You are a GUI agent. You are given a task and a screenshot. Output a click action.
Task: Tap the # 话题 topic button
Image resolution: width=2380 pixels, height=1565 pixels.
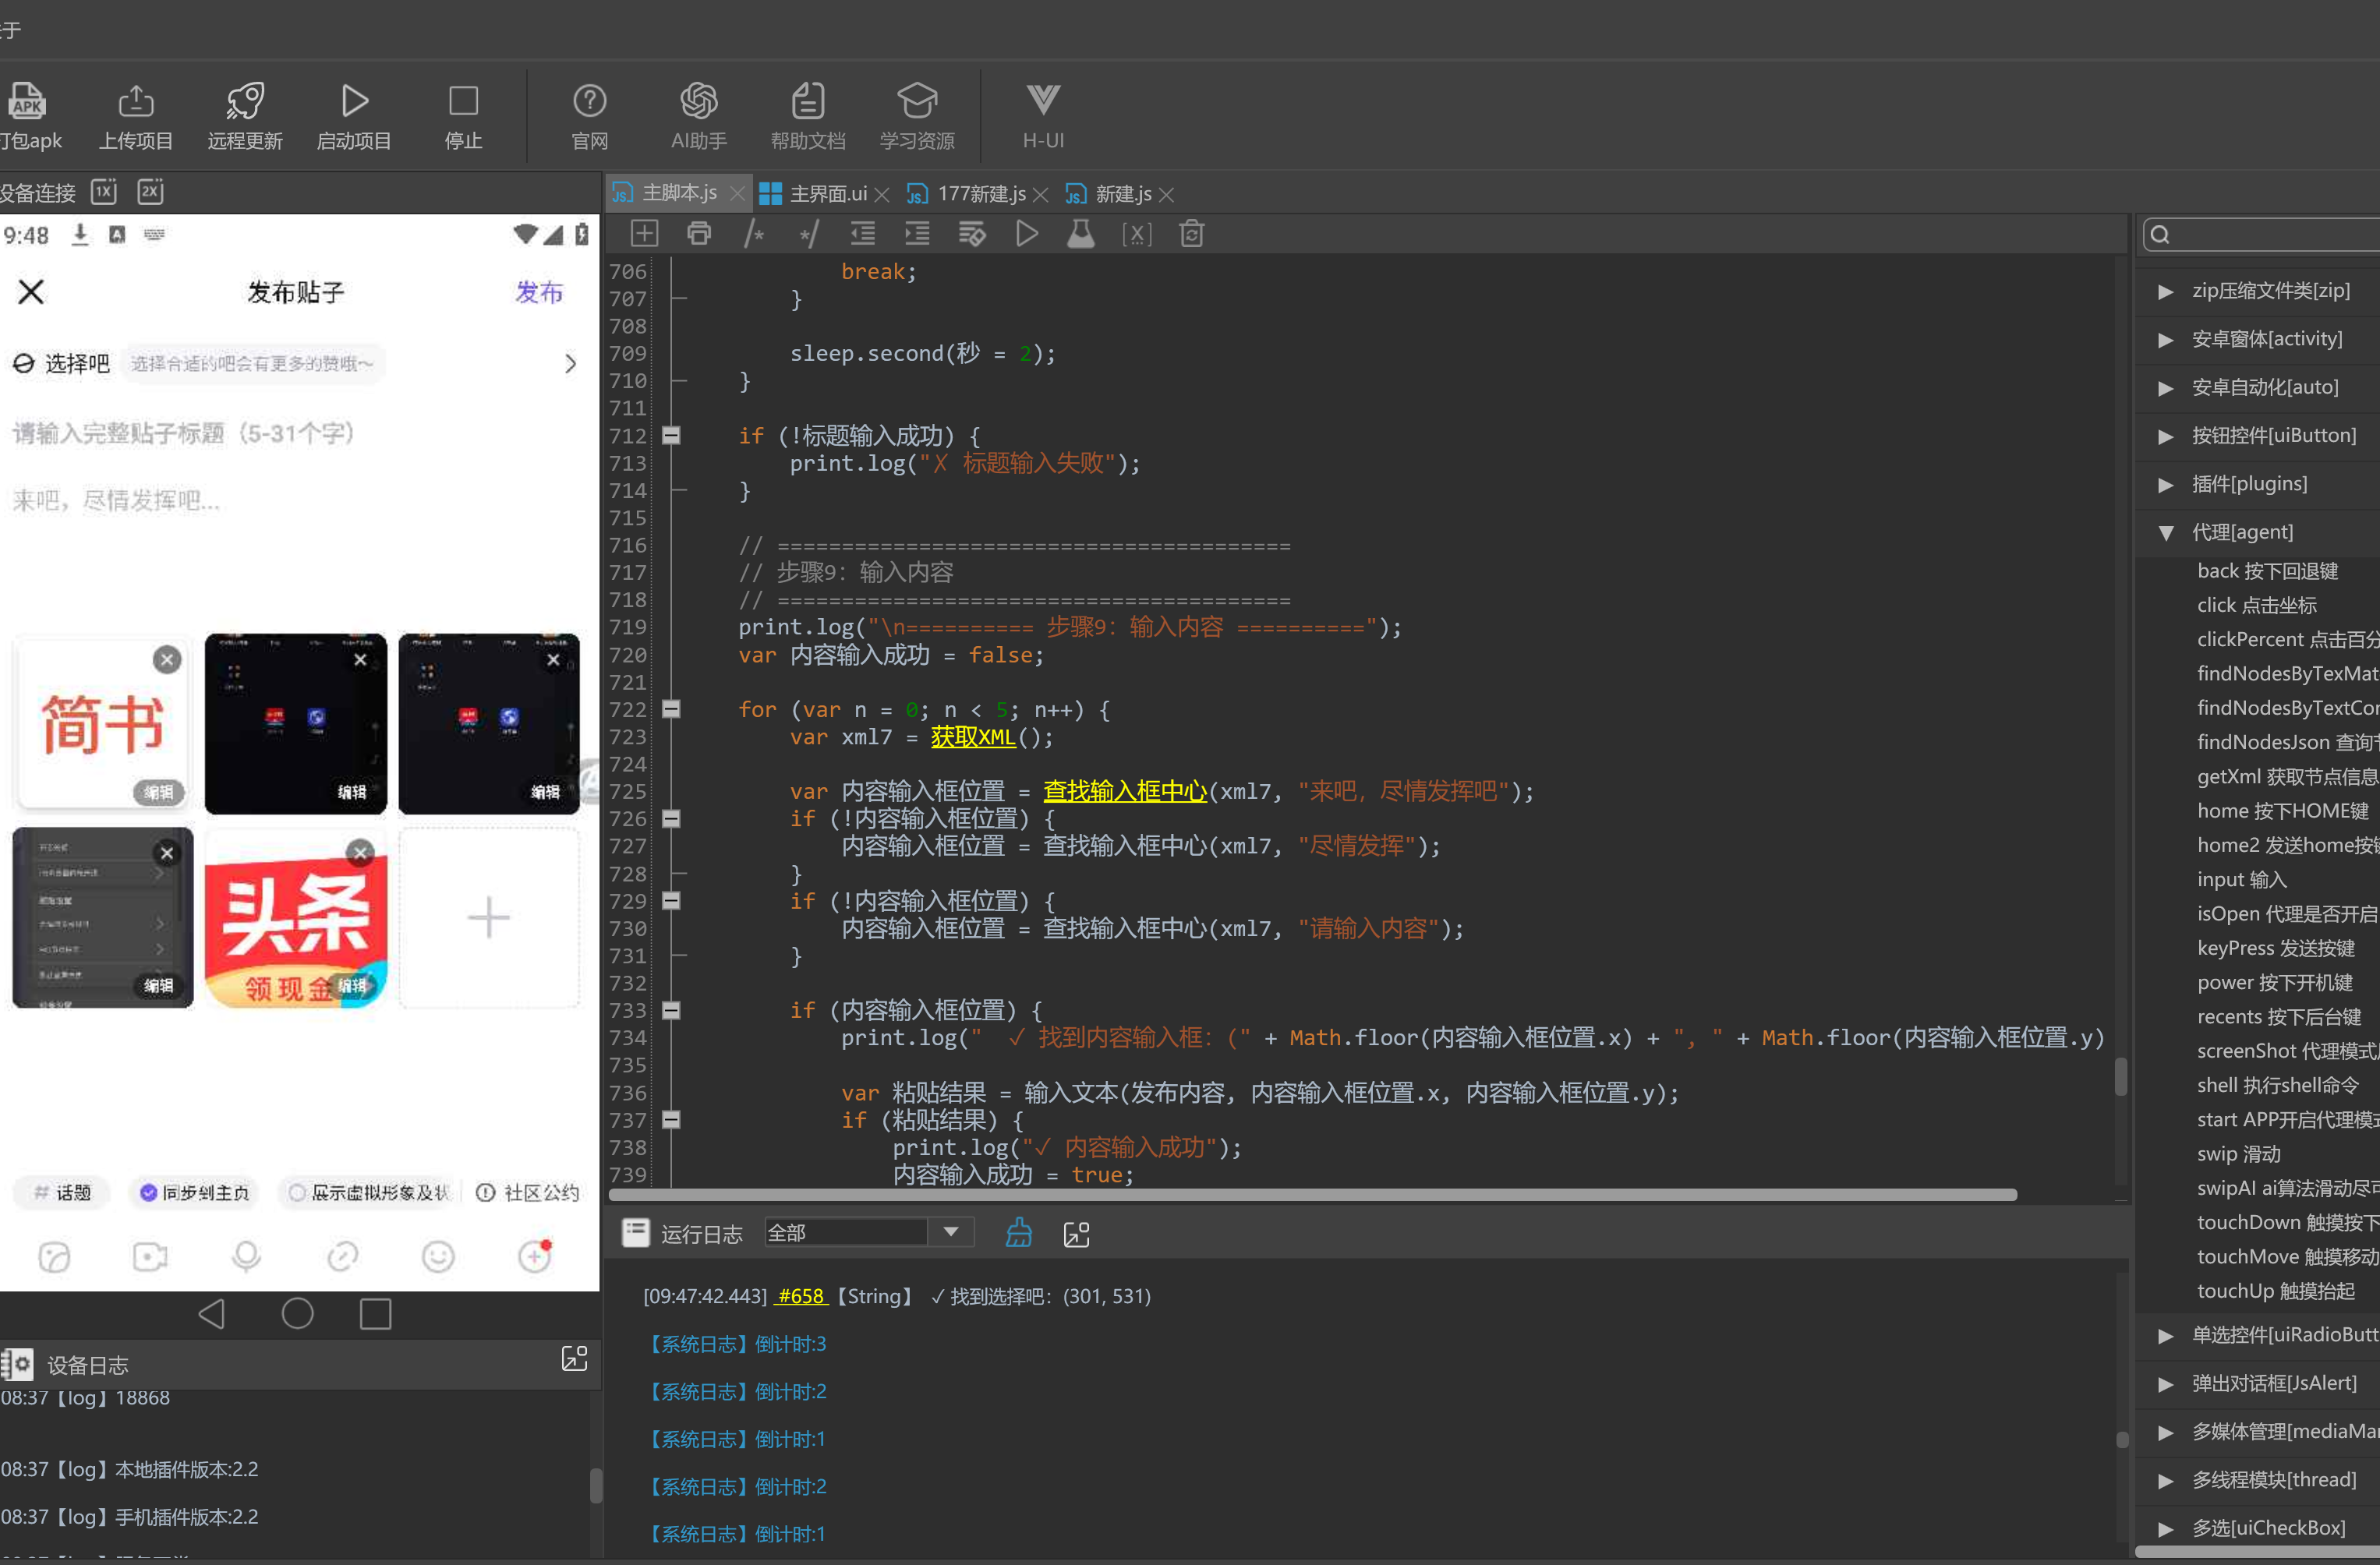(x=62, y=1192)
